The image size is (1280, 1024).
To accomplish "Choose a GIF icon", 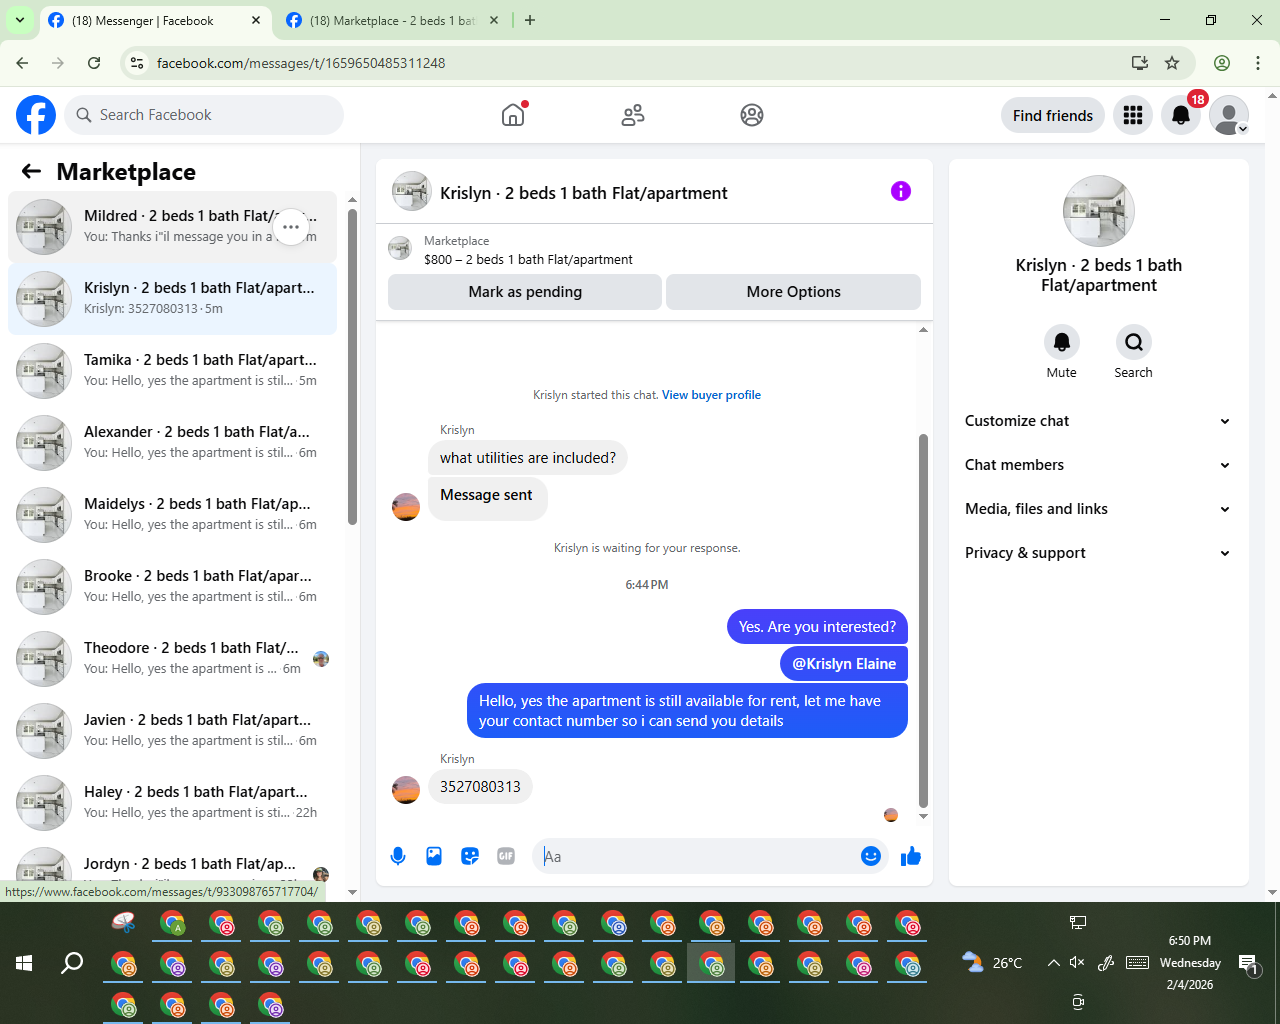I will tap(506, 856).
